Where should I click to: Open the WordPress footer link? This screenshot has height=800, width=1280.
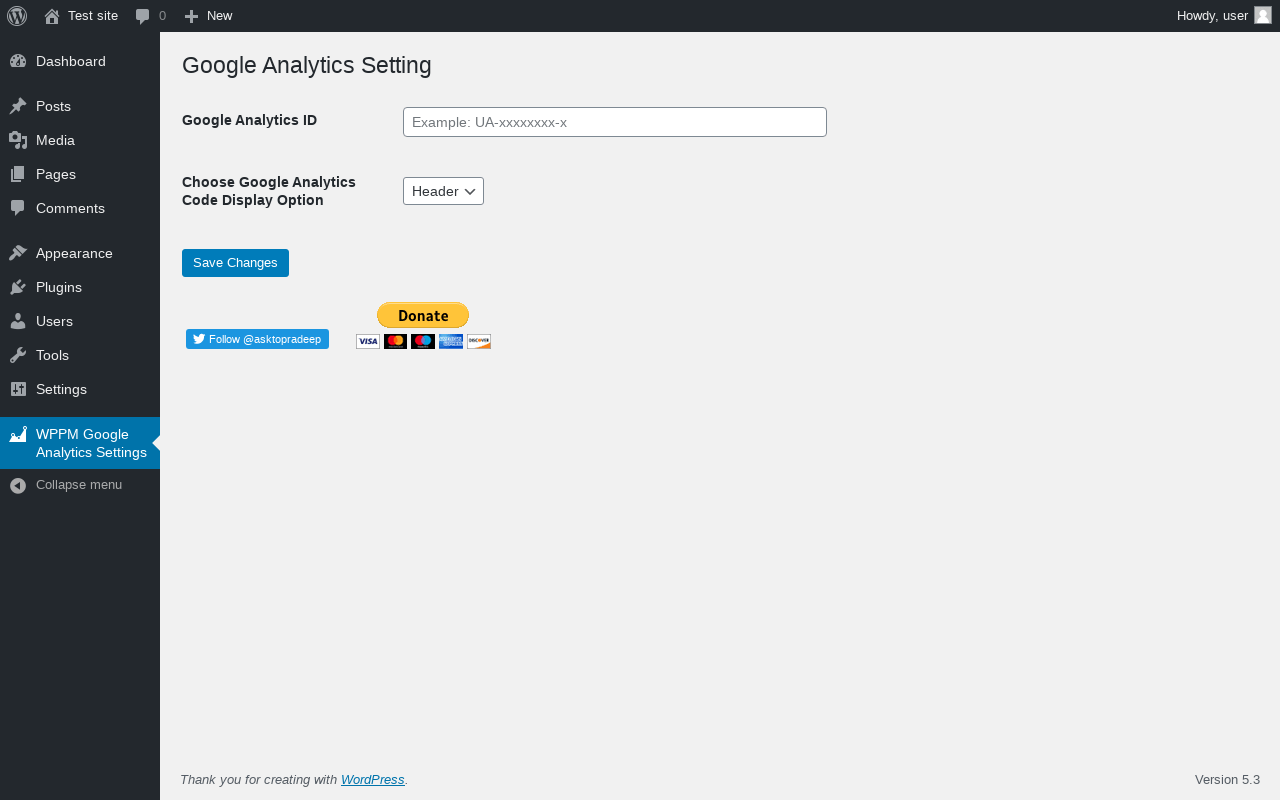tap(372, 780)
